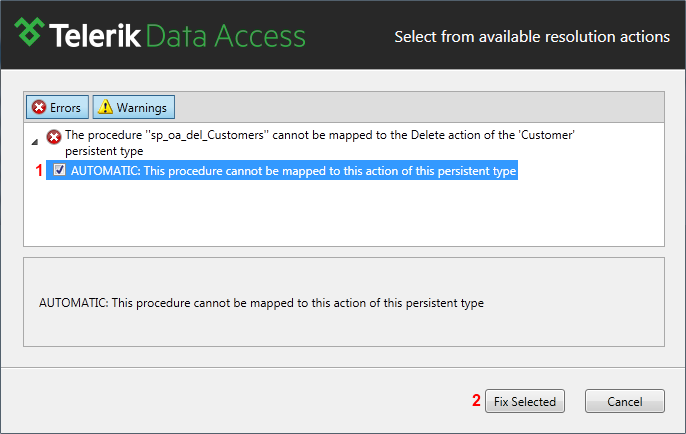Click the red number 2 annotation
The width and height of the screenshot is (686, 434).
click(476, 400)
